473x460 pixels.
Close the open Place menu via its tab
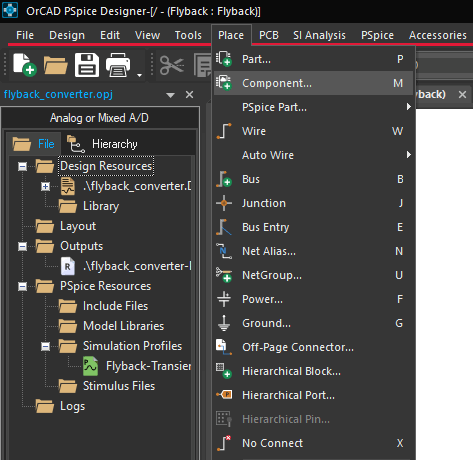[231, 35]
